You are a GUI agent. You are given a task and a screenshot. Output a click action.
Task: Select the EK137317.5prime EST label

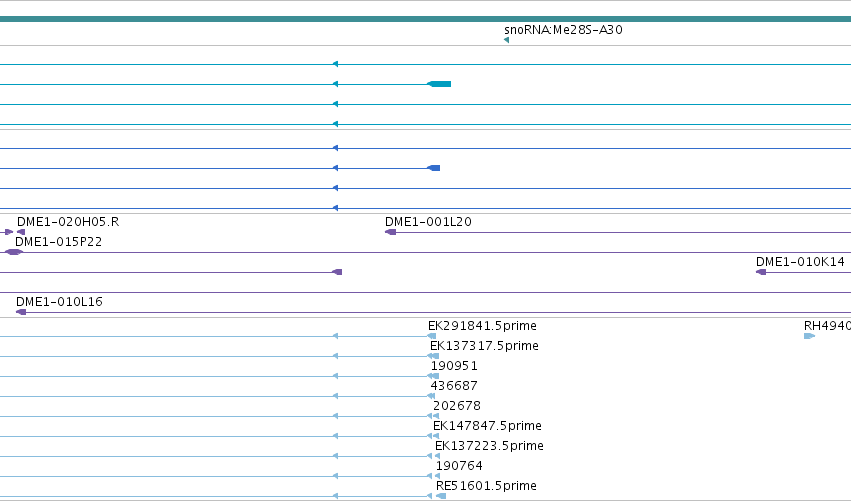[484, 346]
